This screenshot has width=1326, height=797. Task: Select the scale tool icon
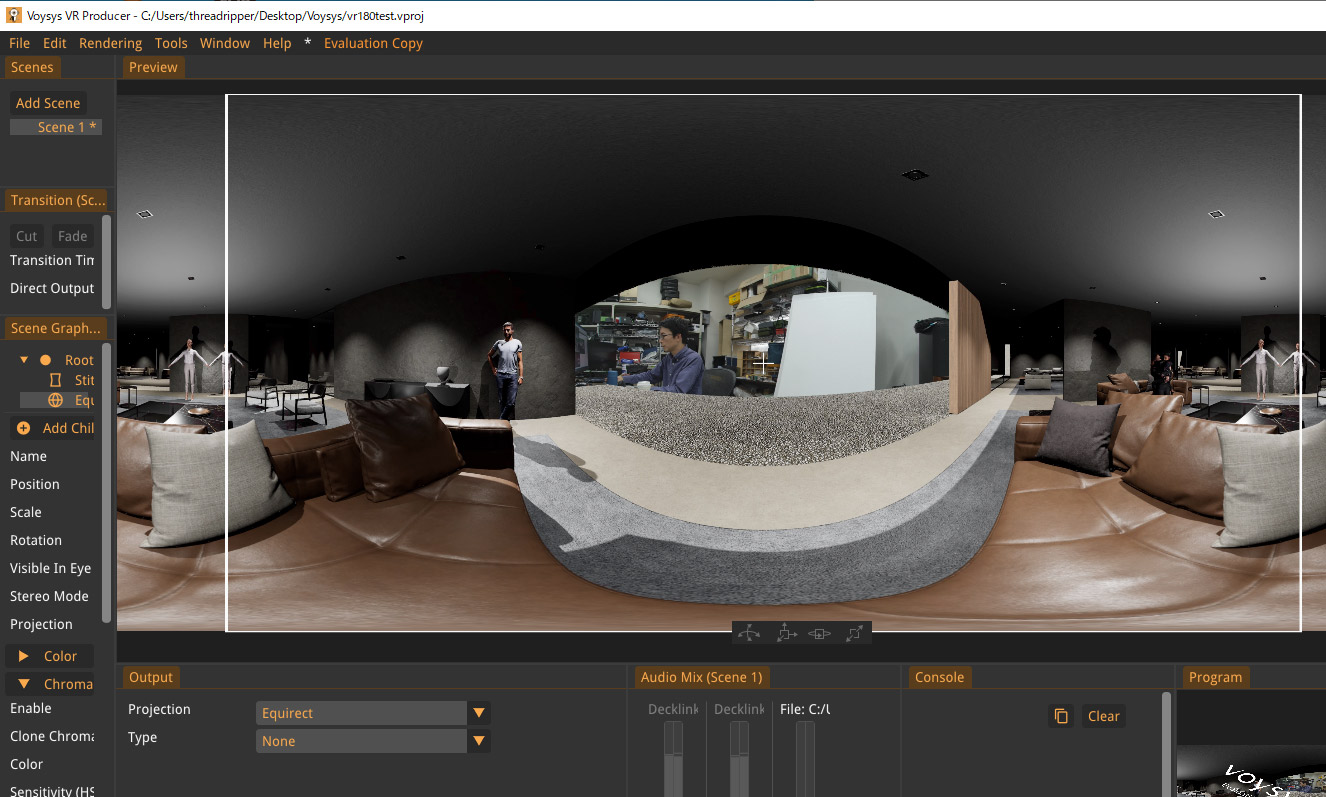tap(855, 633)
